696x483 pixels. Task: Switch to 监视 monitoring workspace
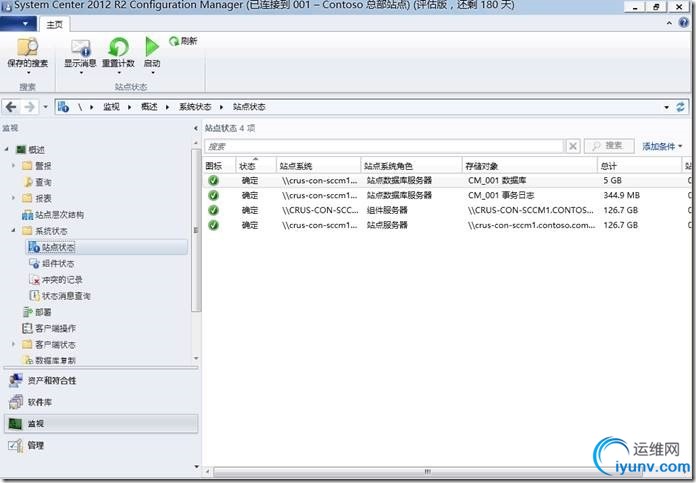click(101, 424)
